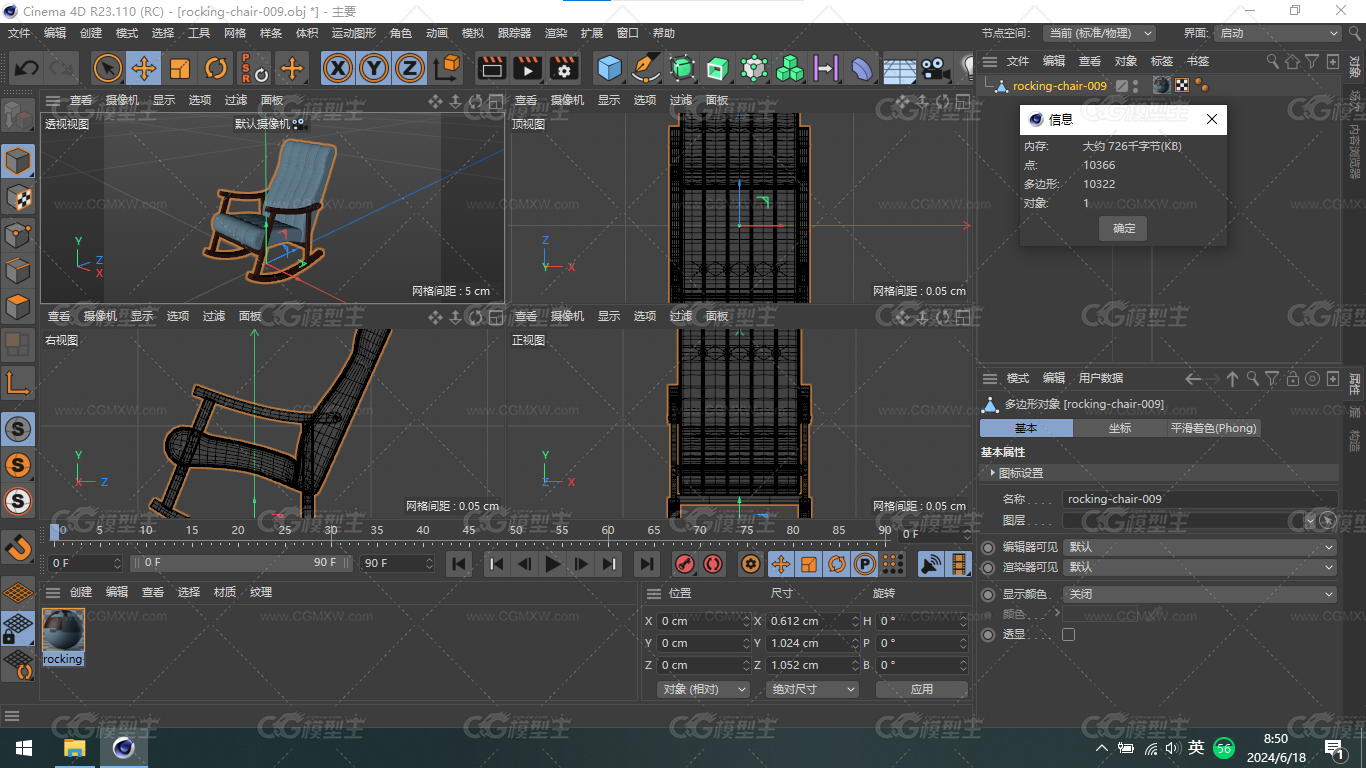Click the 应用 button

[x=922, y=689]
